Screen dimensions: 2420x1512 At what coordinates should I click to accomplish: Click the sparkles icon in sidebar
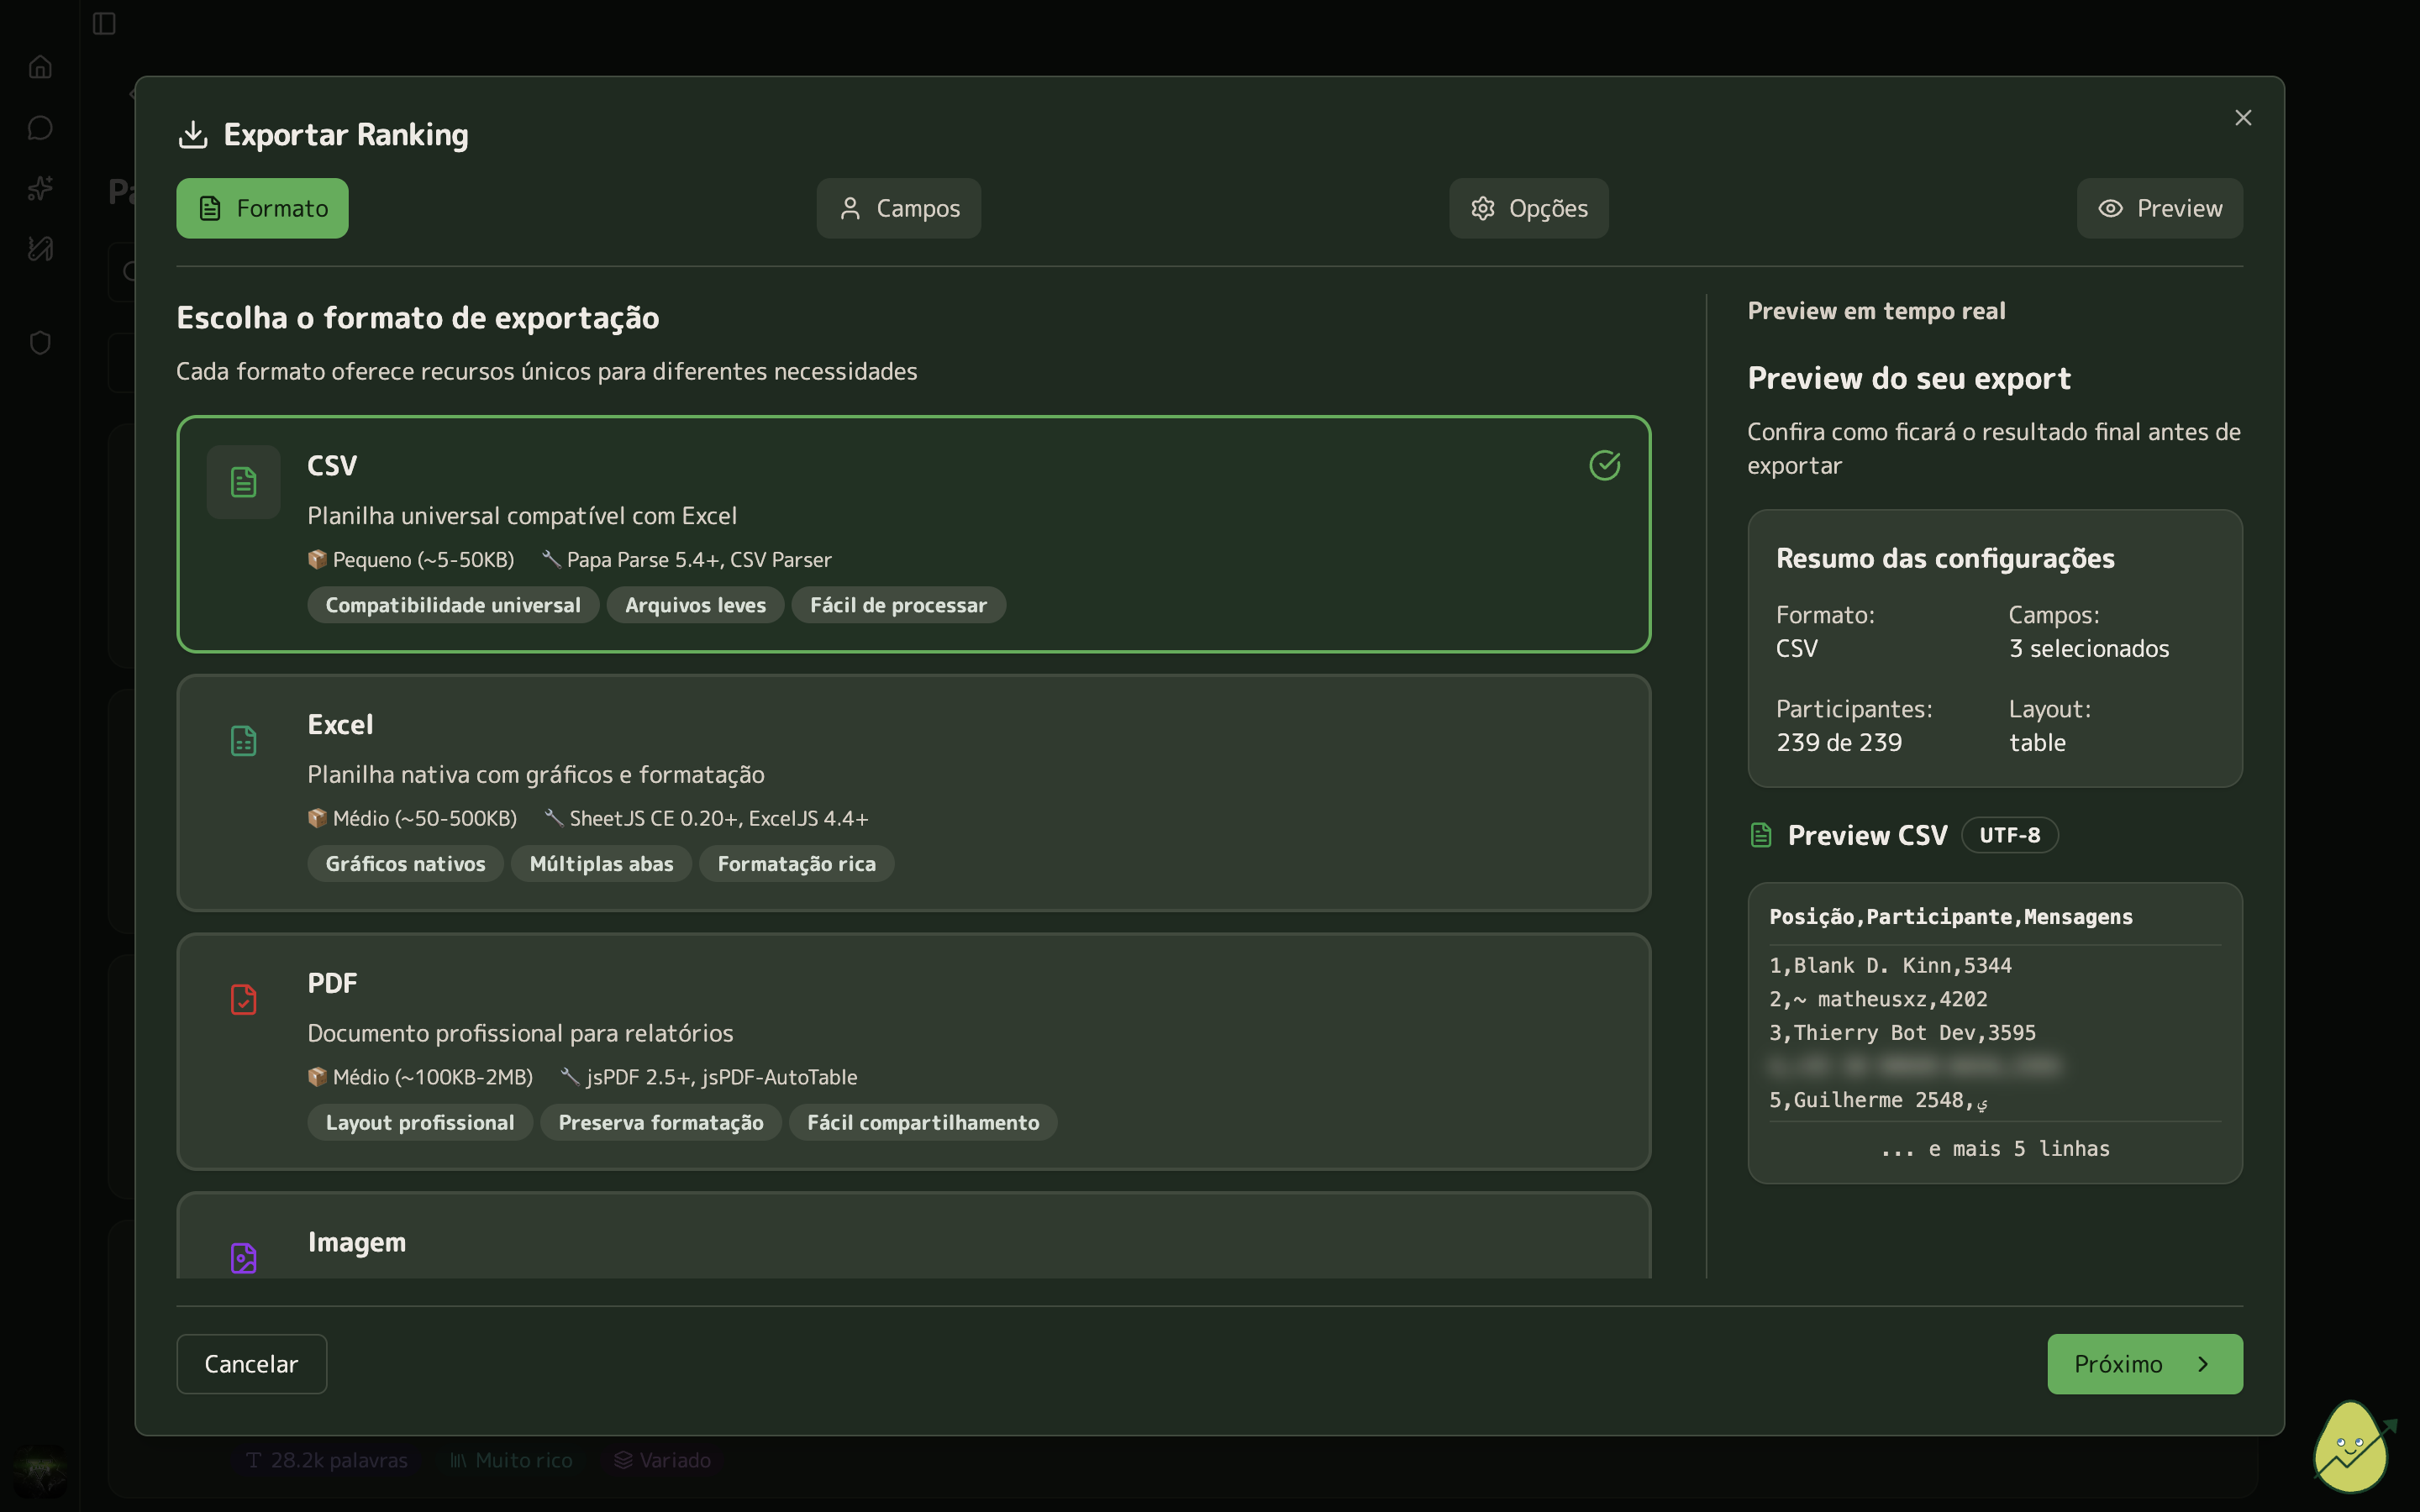coord(40,188)
